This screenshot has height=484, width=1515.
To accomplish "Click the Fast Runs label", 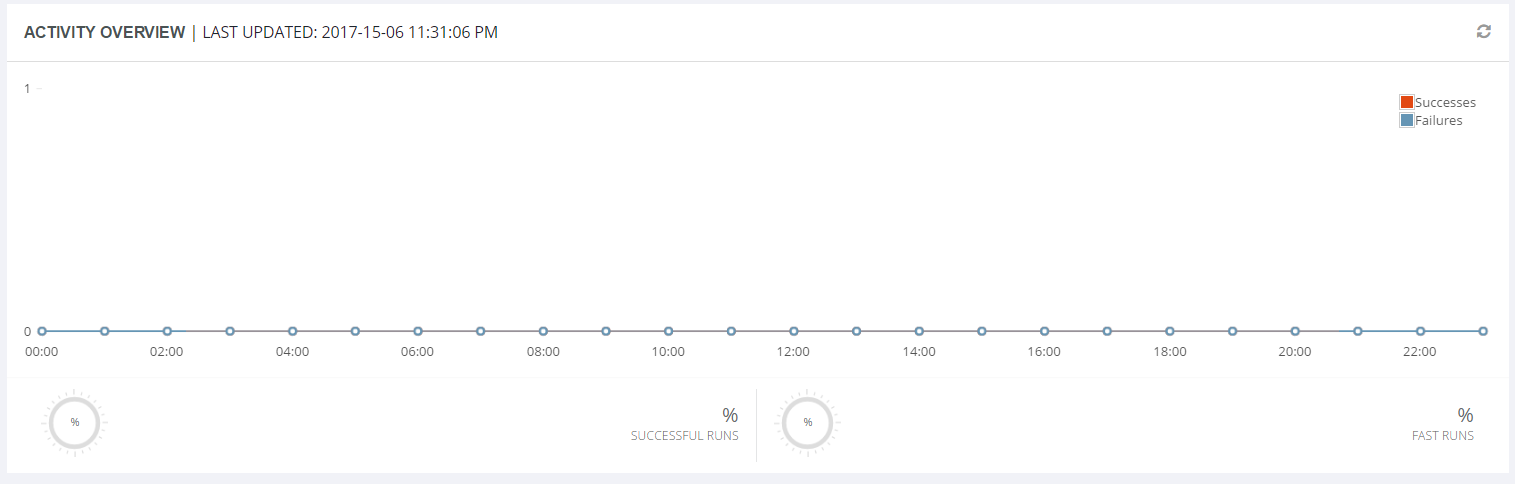I will pyautogui.click(x=1442, y=436).
